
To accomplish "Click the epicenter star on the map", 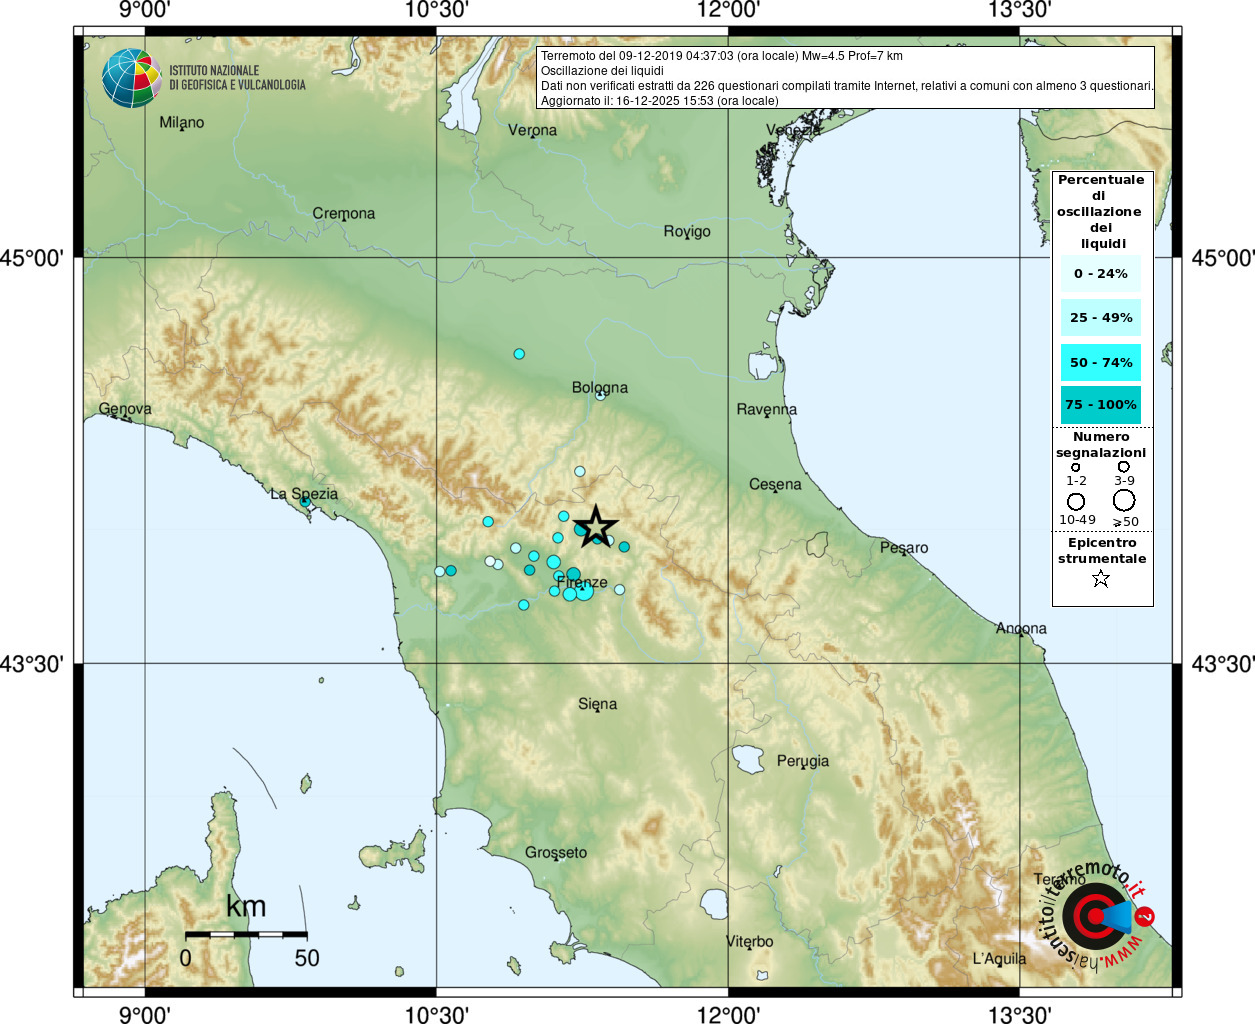I will pyautogui.click(x=596, y=525).
